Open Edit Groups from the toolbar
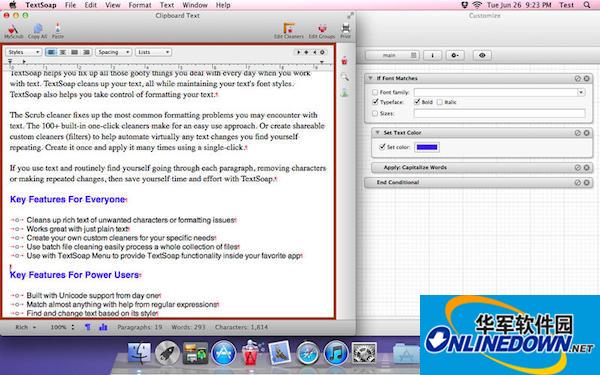Screen dimensions: 600x375 pos(322,31)
